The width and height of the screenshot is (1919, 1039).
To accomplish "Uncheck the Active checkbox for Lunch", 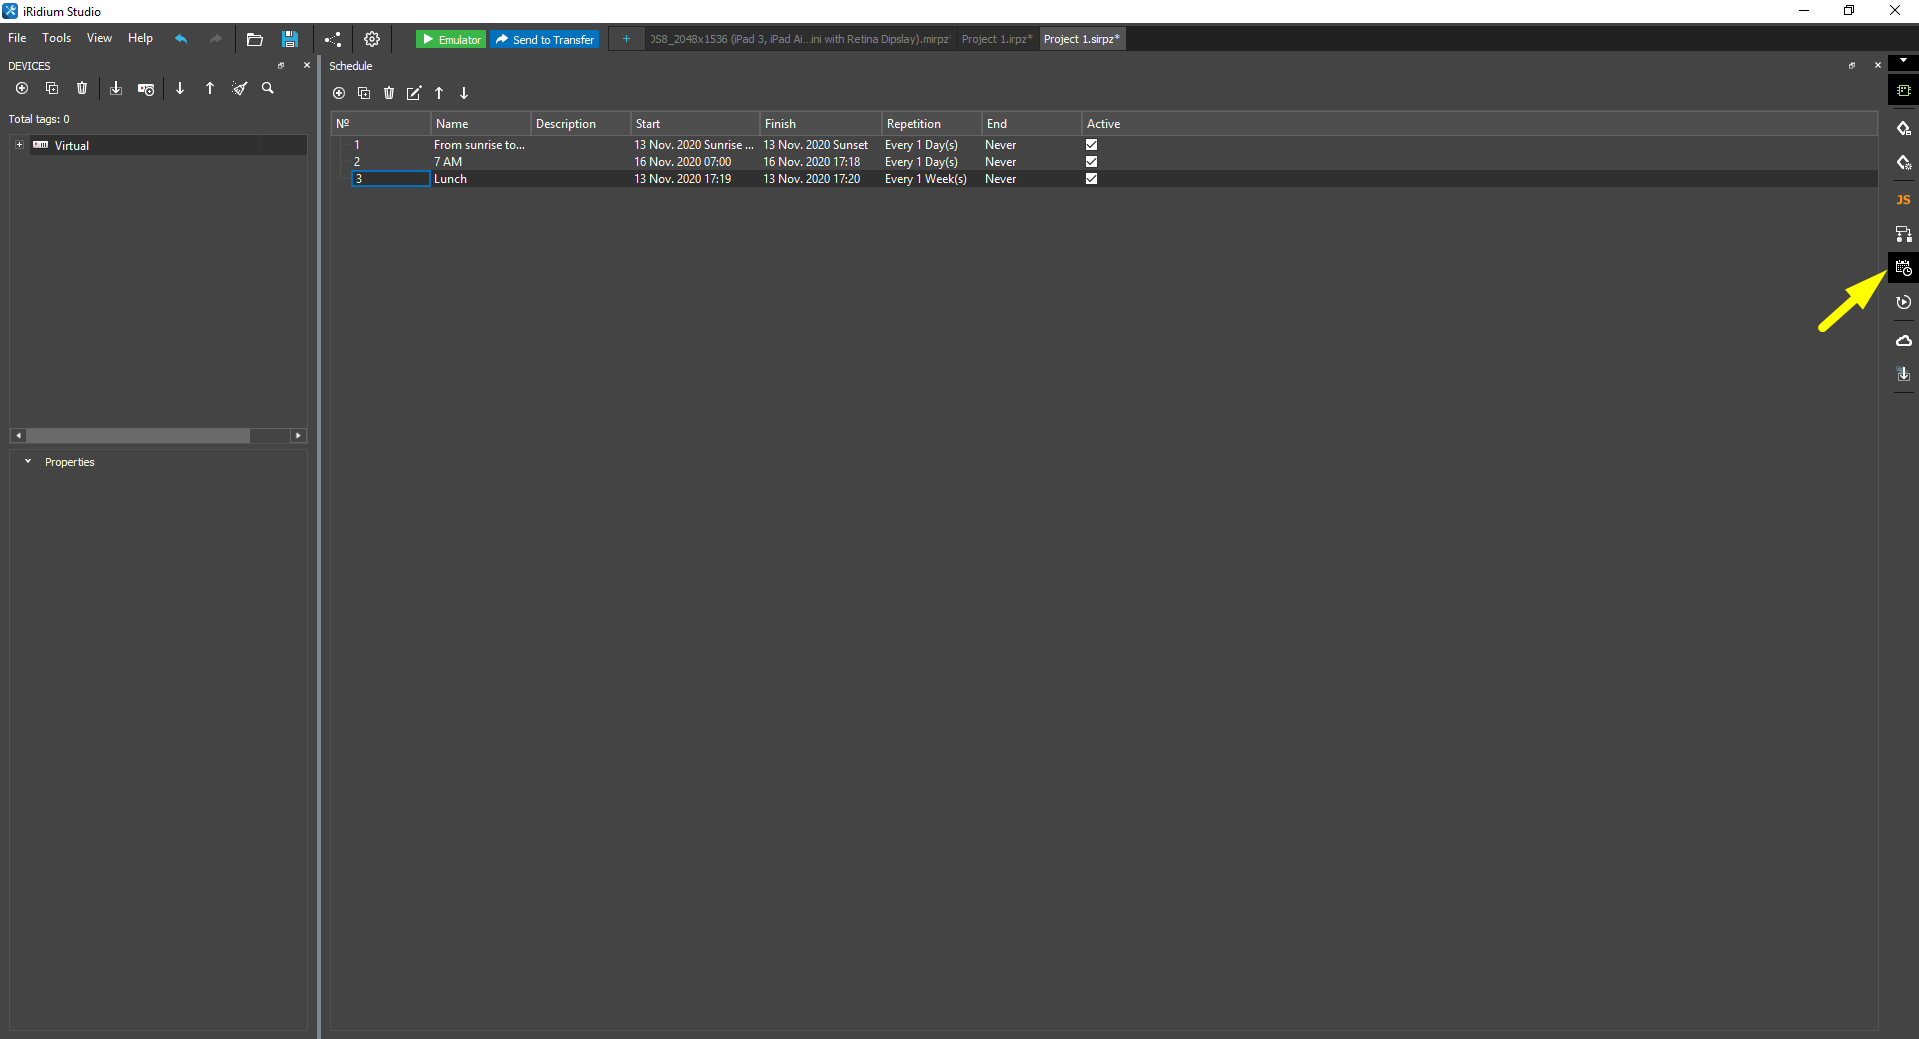I will coord(1091,179).
